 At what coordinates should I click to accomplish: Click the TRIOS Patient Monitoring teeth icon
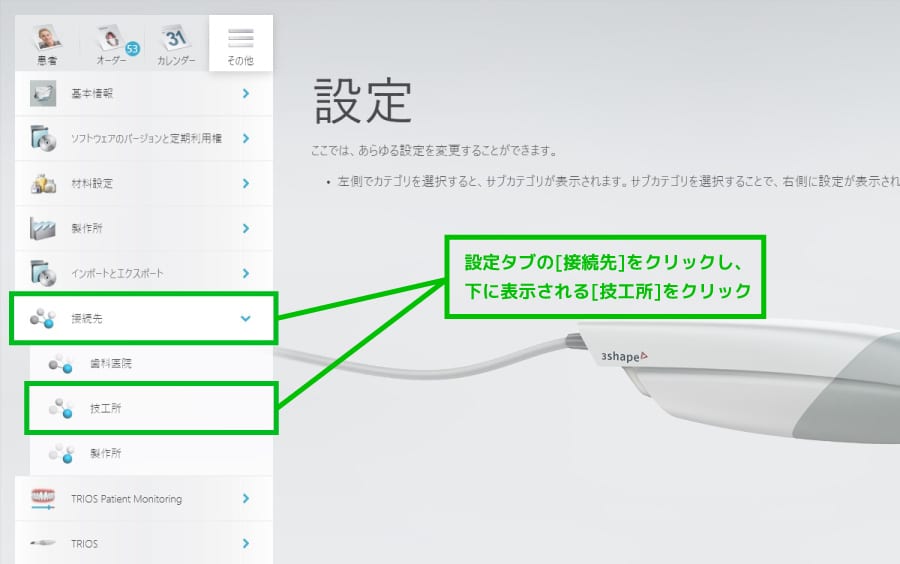[43, 499]
